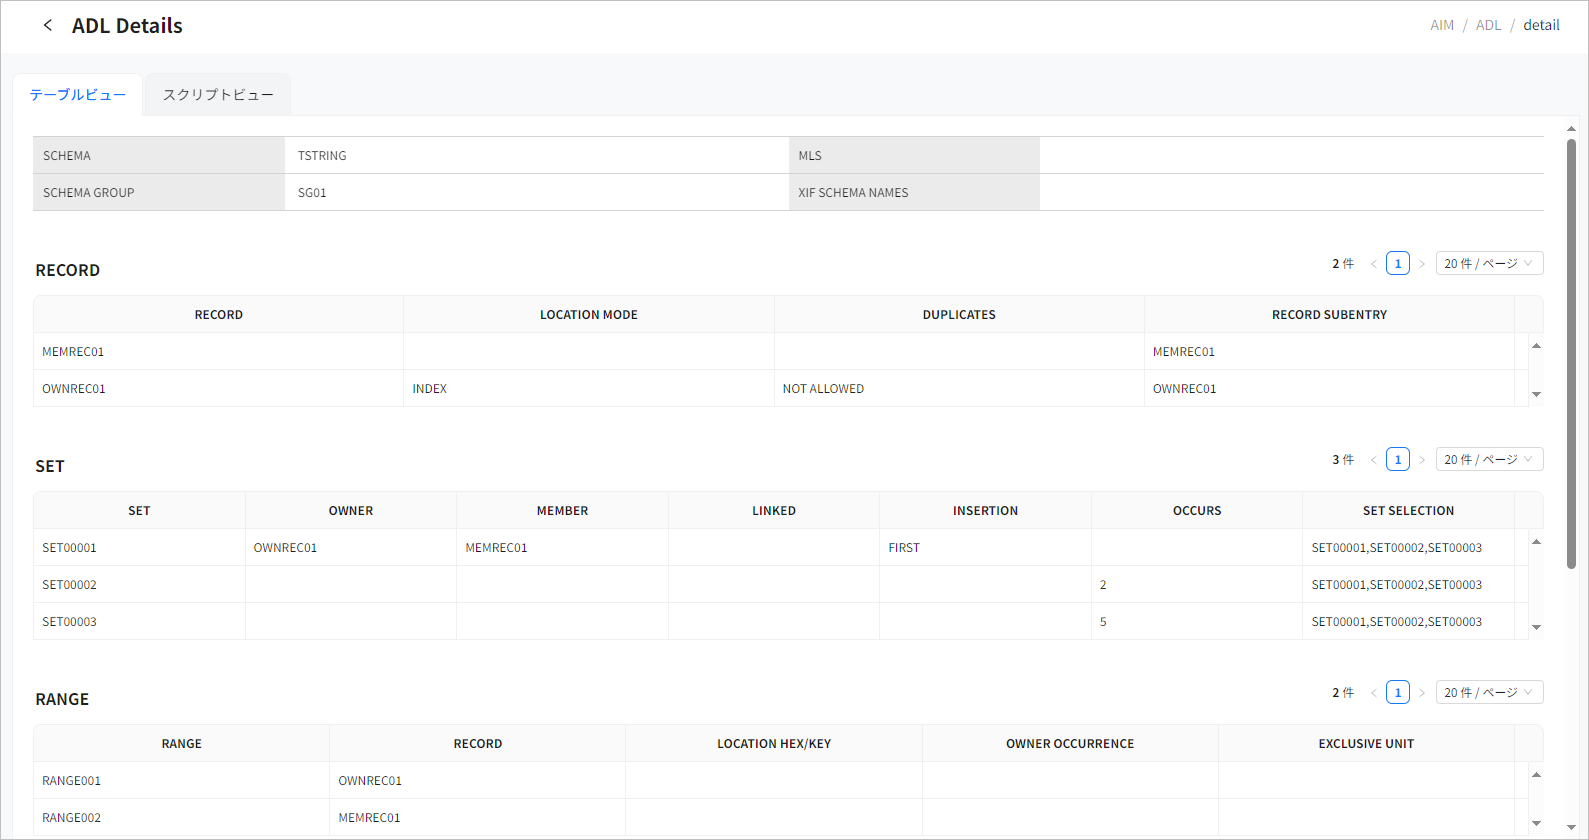Viewport: 1589px width, 840px height.
Task: Go to previous page in SET pagination
Action: coord(1373,460)
